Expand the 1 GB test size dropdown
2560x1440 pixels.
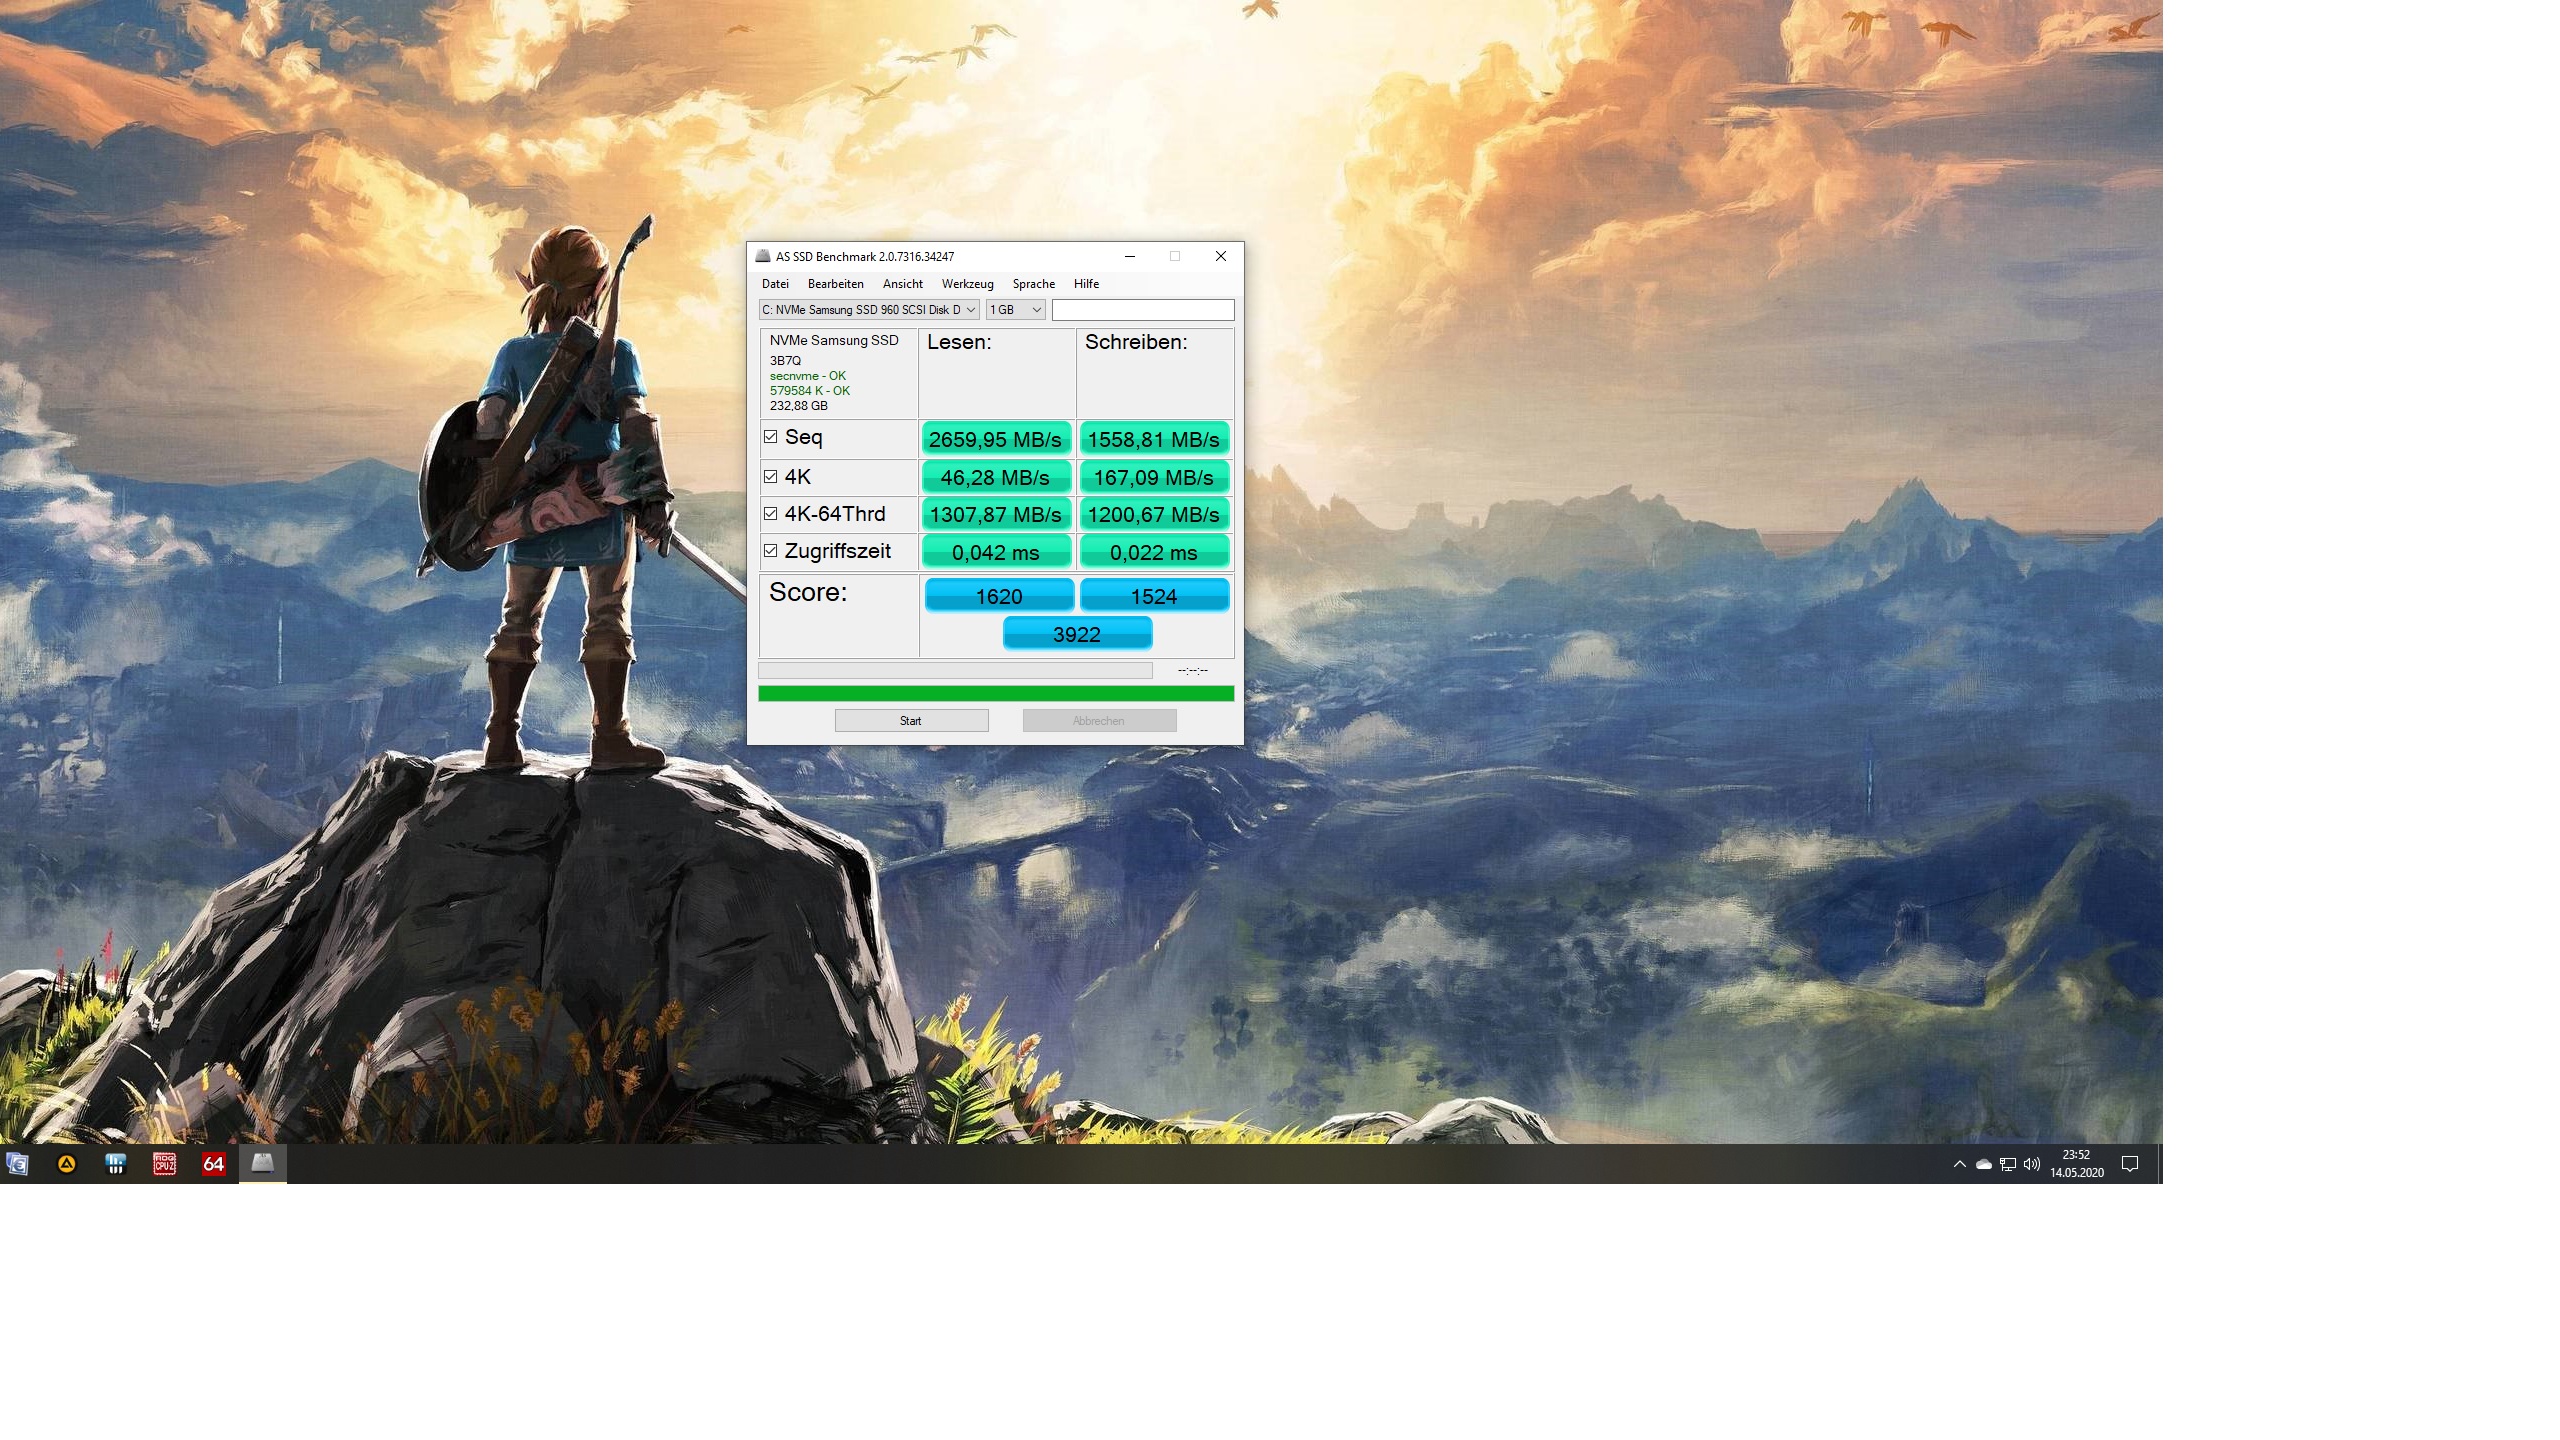[1015, 310]
